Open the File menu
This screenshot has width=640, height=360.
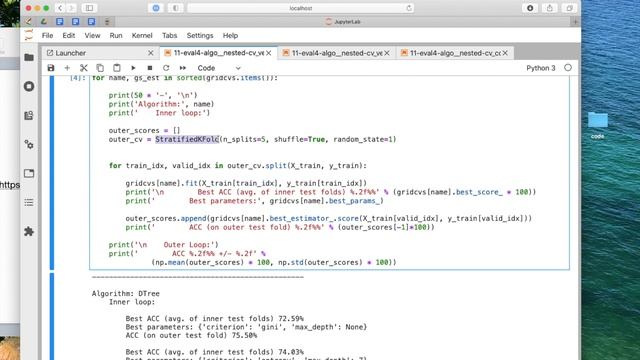47,36
